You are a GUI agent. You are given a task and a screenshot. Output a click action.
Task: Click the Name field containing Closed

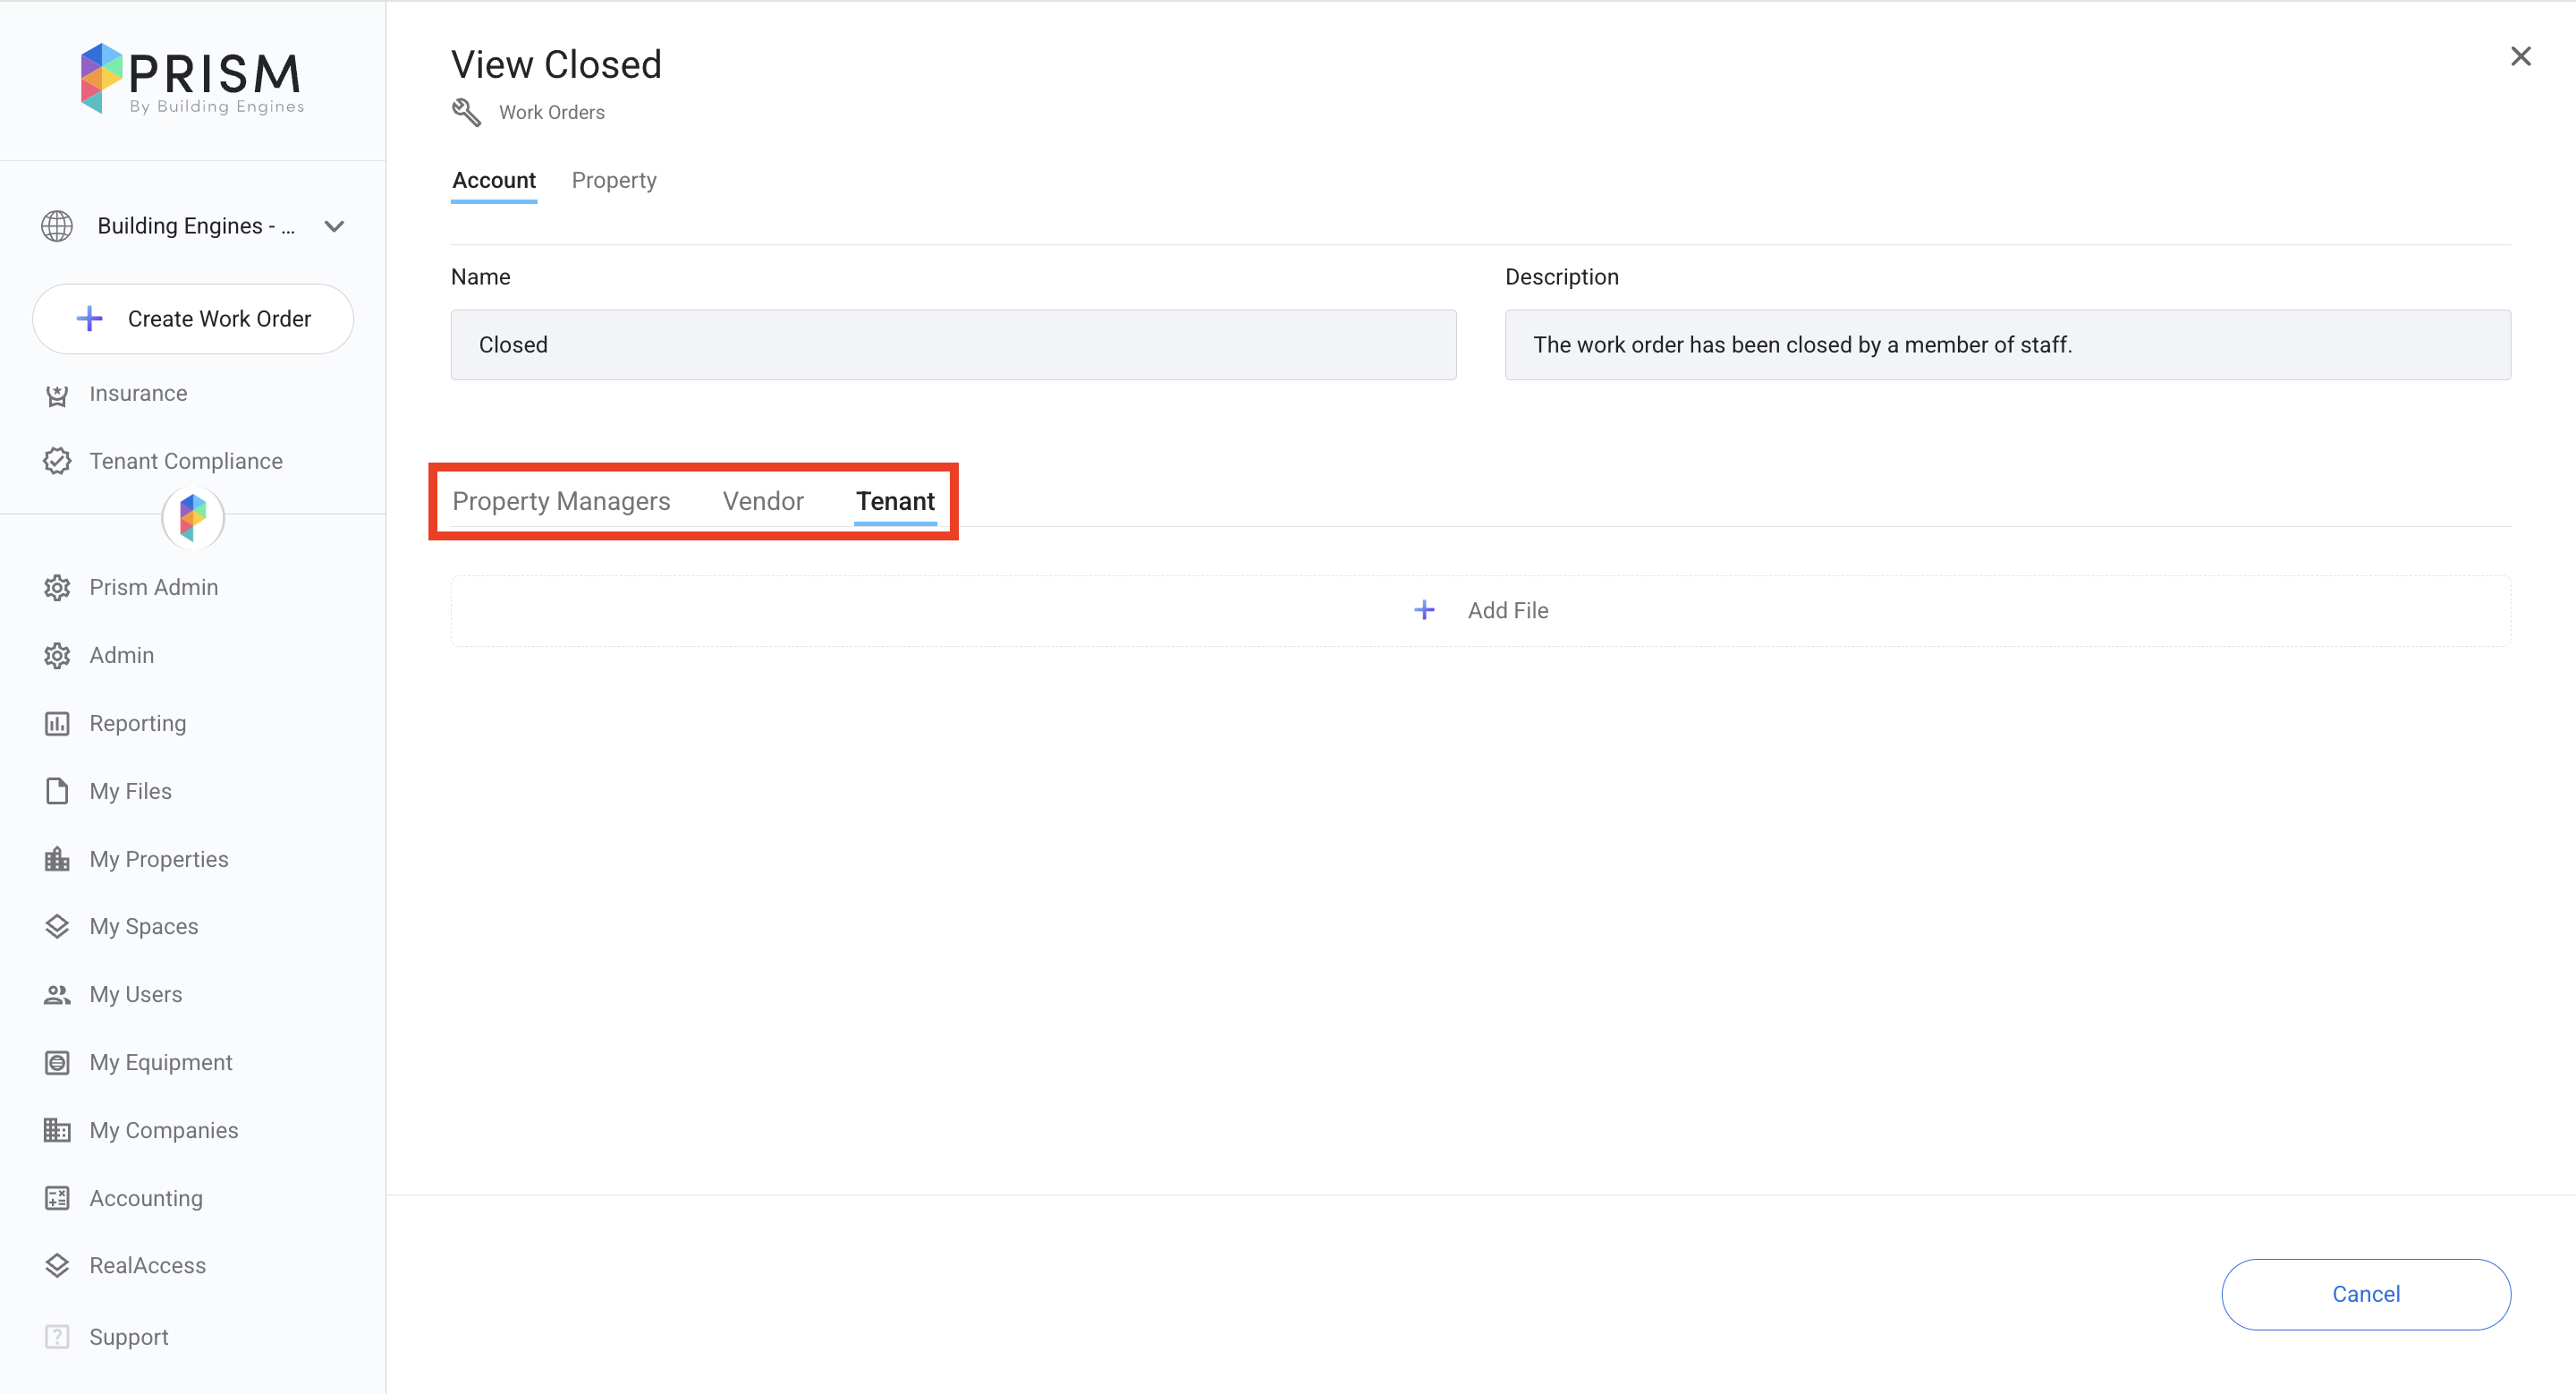[x=952, y=345]
